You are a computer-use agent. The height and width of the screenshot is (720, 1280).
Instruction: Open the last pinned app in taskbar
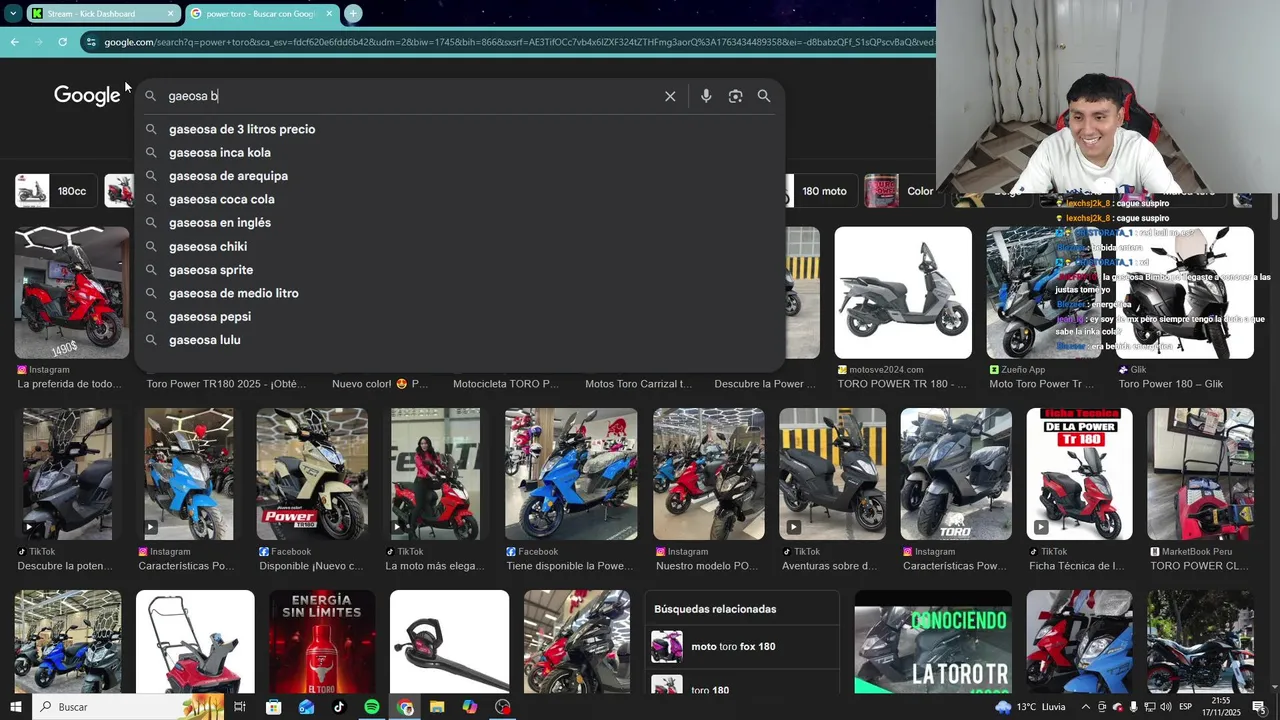point(503,707)
